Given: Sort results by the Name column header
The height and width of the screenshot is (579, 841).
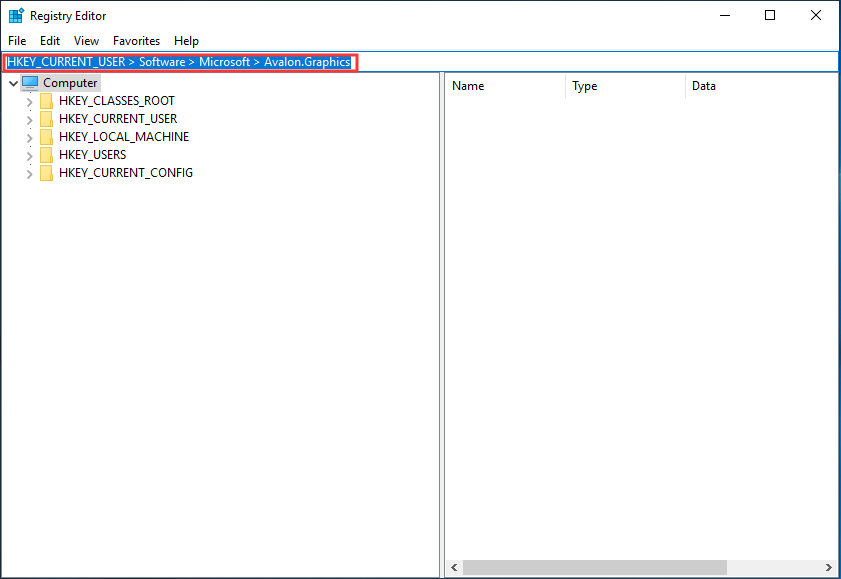Looking at the screenshot, I should pyautogui.click(x=468, y=86).
